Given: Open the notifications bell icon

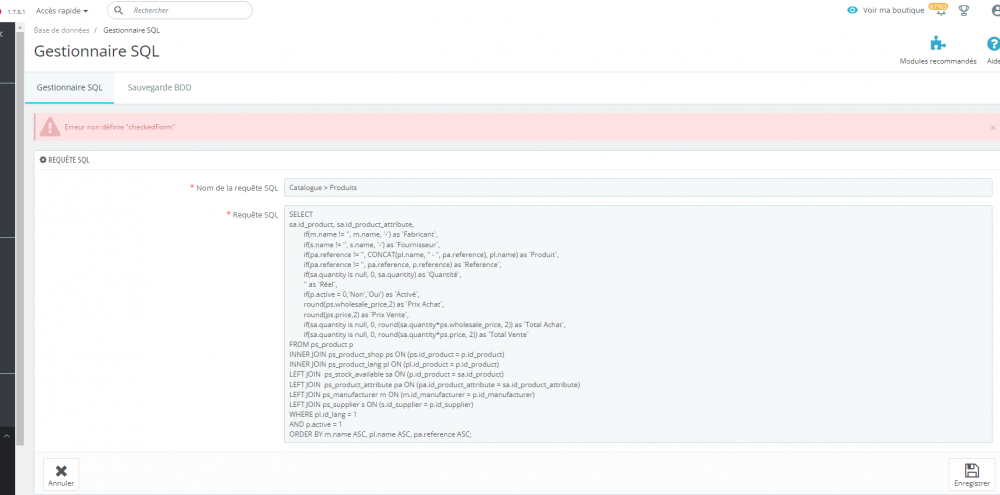Looking at the screenshot, I should 941,10.
